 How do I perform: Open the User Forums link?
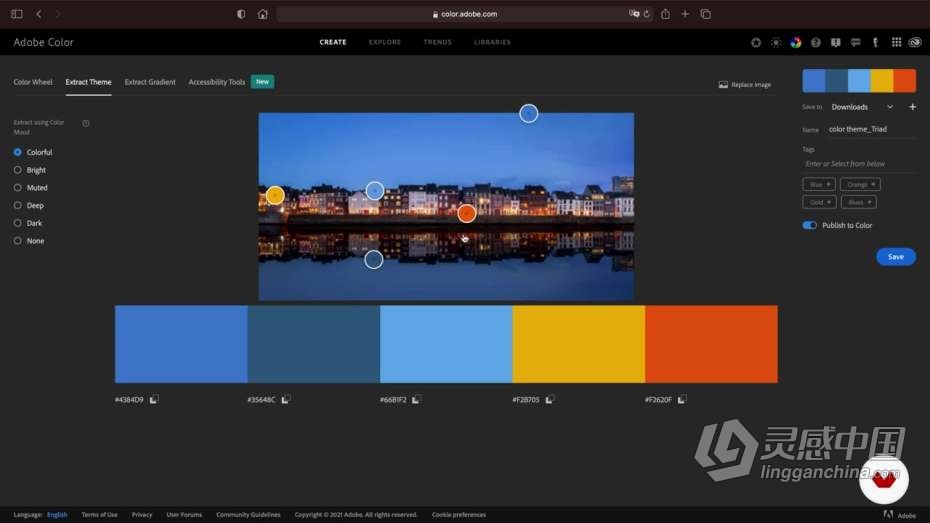point(184,515)
